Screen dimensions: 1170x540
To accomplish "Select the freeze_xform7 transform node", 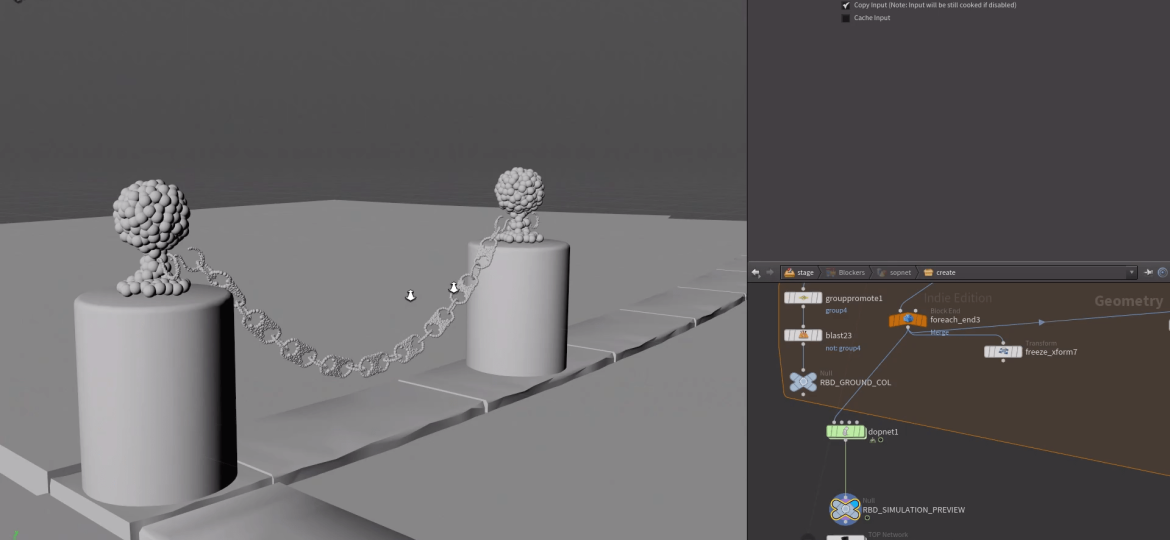I will (1003, 352).
